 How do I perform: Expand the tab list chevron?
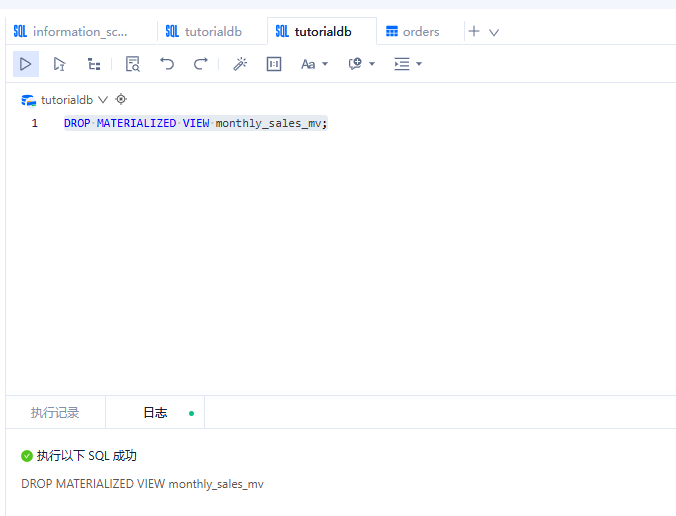click(494, 32)
